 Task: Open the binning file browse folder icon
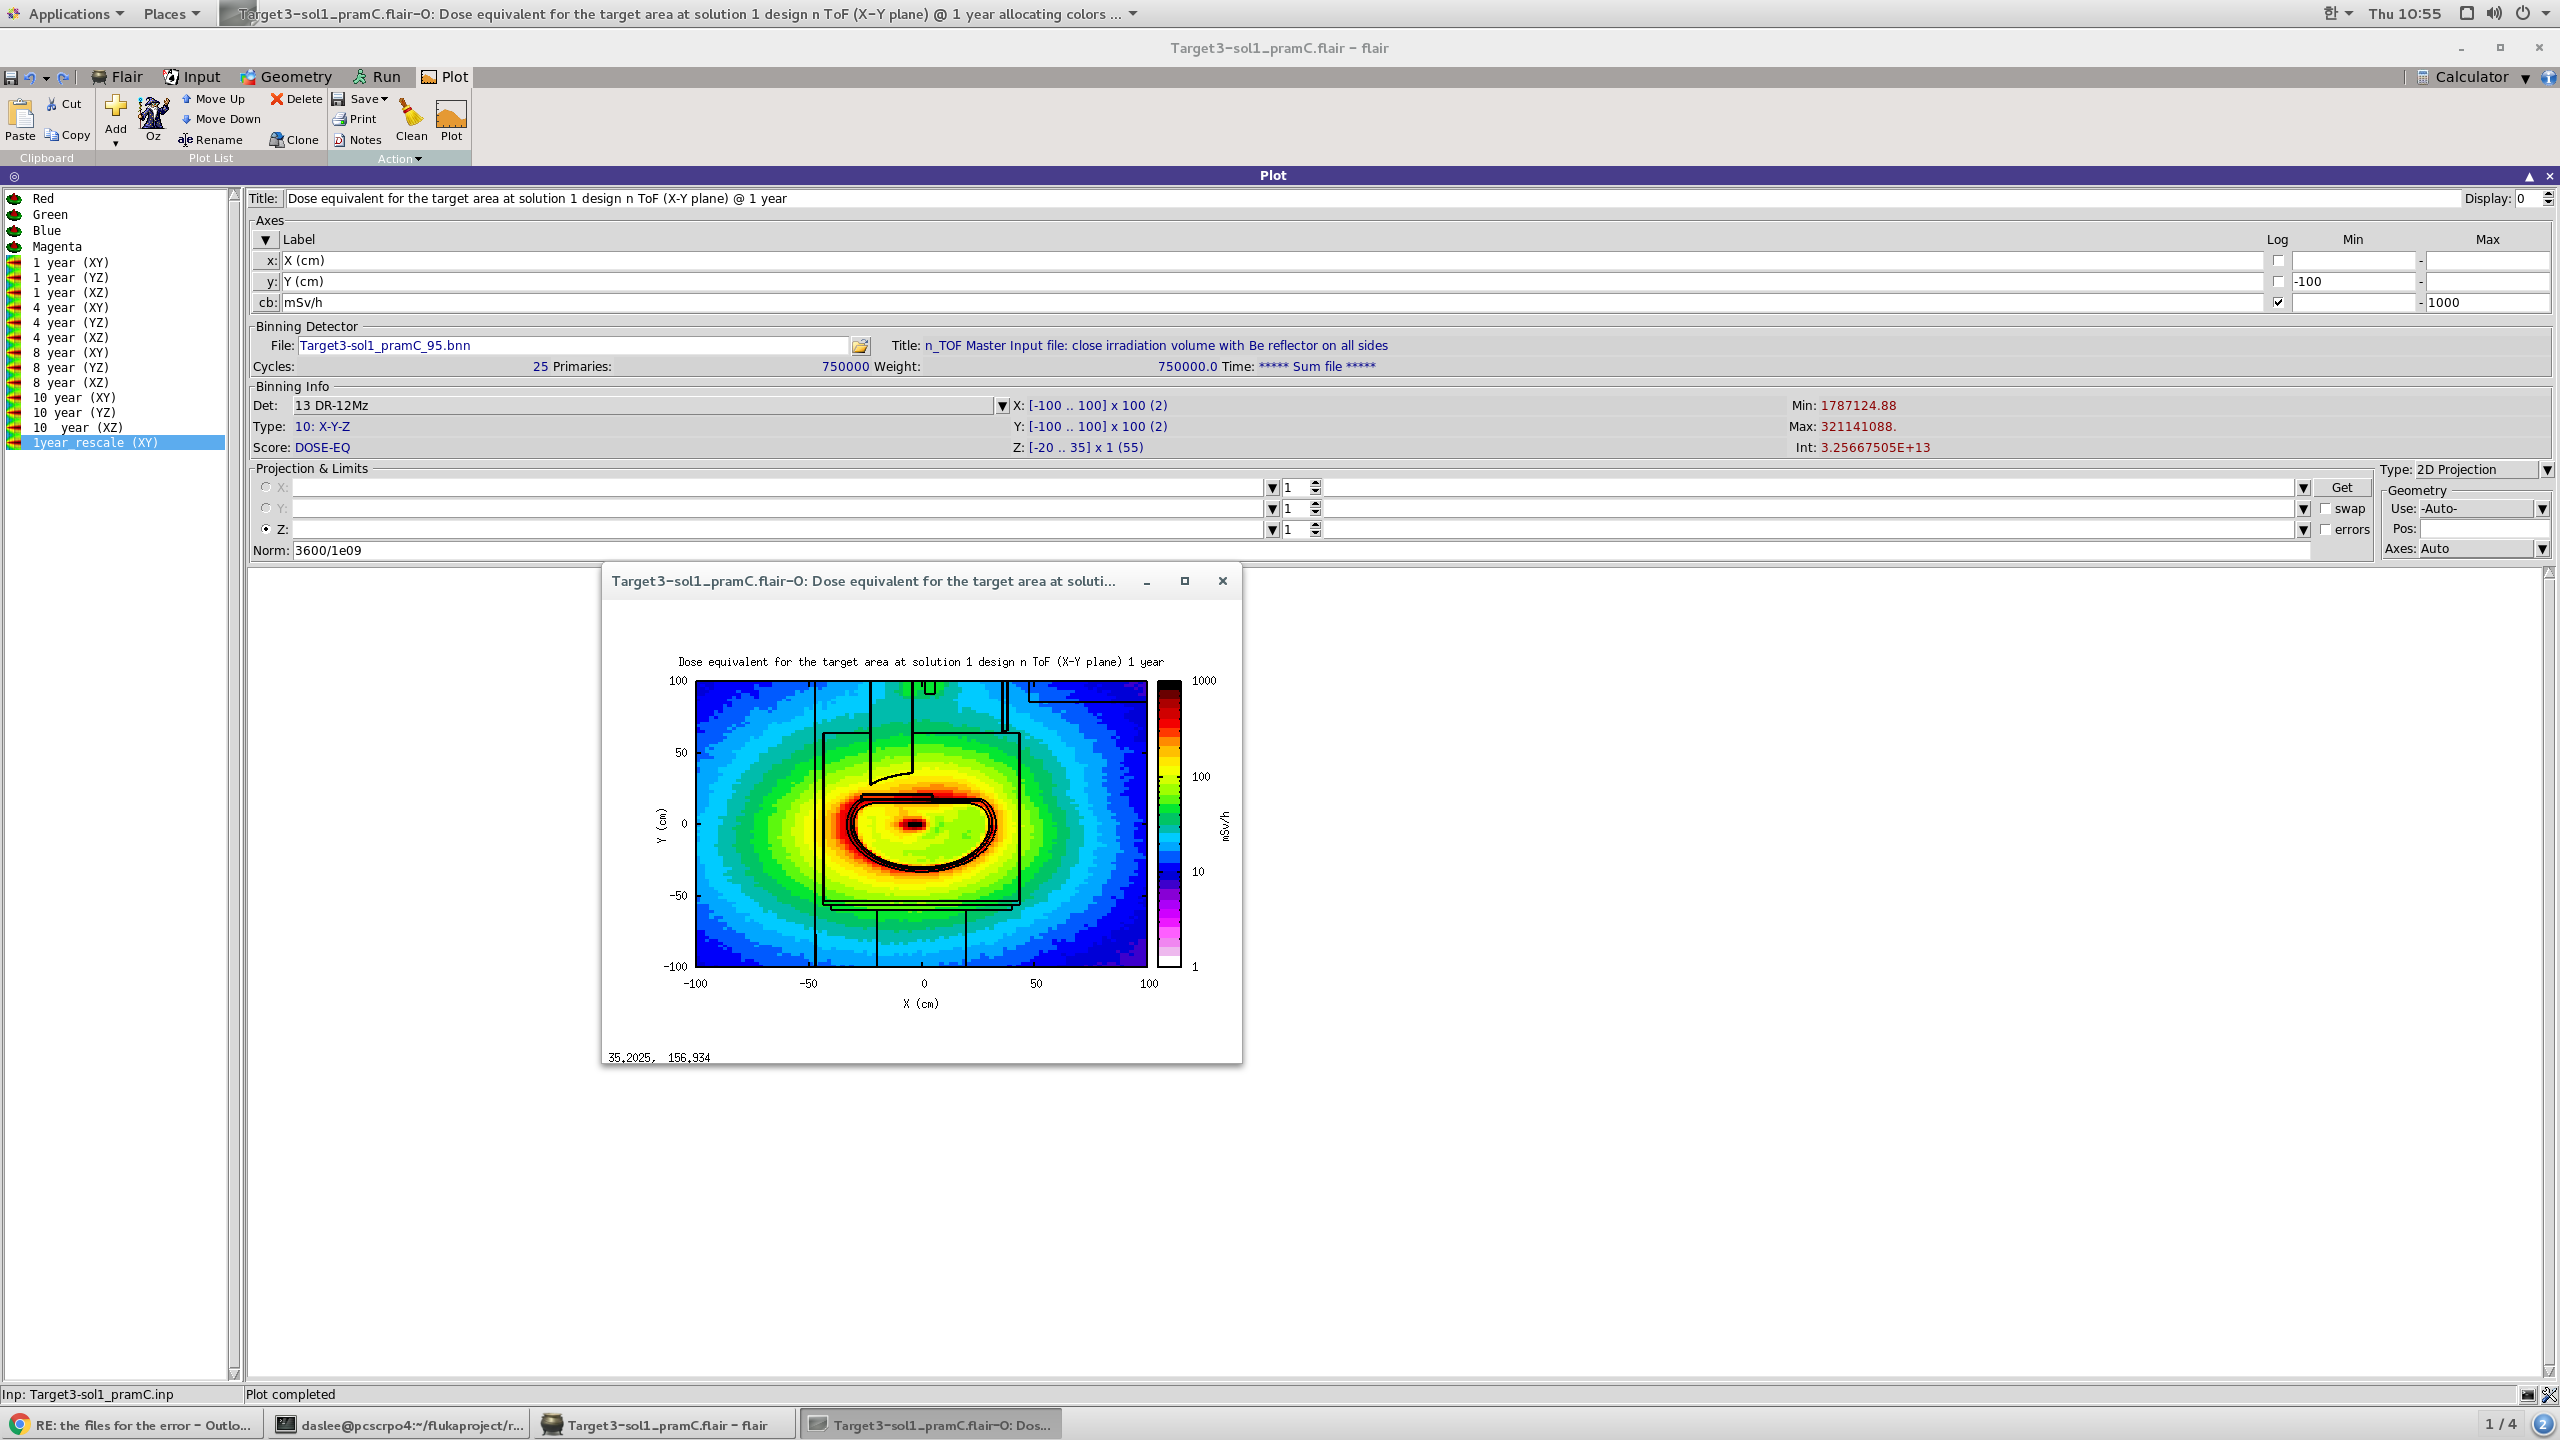coord(860,346)
